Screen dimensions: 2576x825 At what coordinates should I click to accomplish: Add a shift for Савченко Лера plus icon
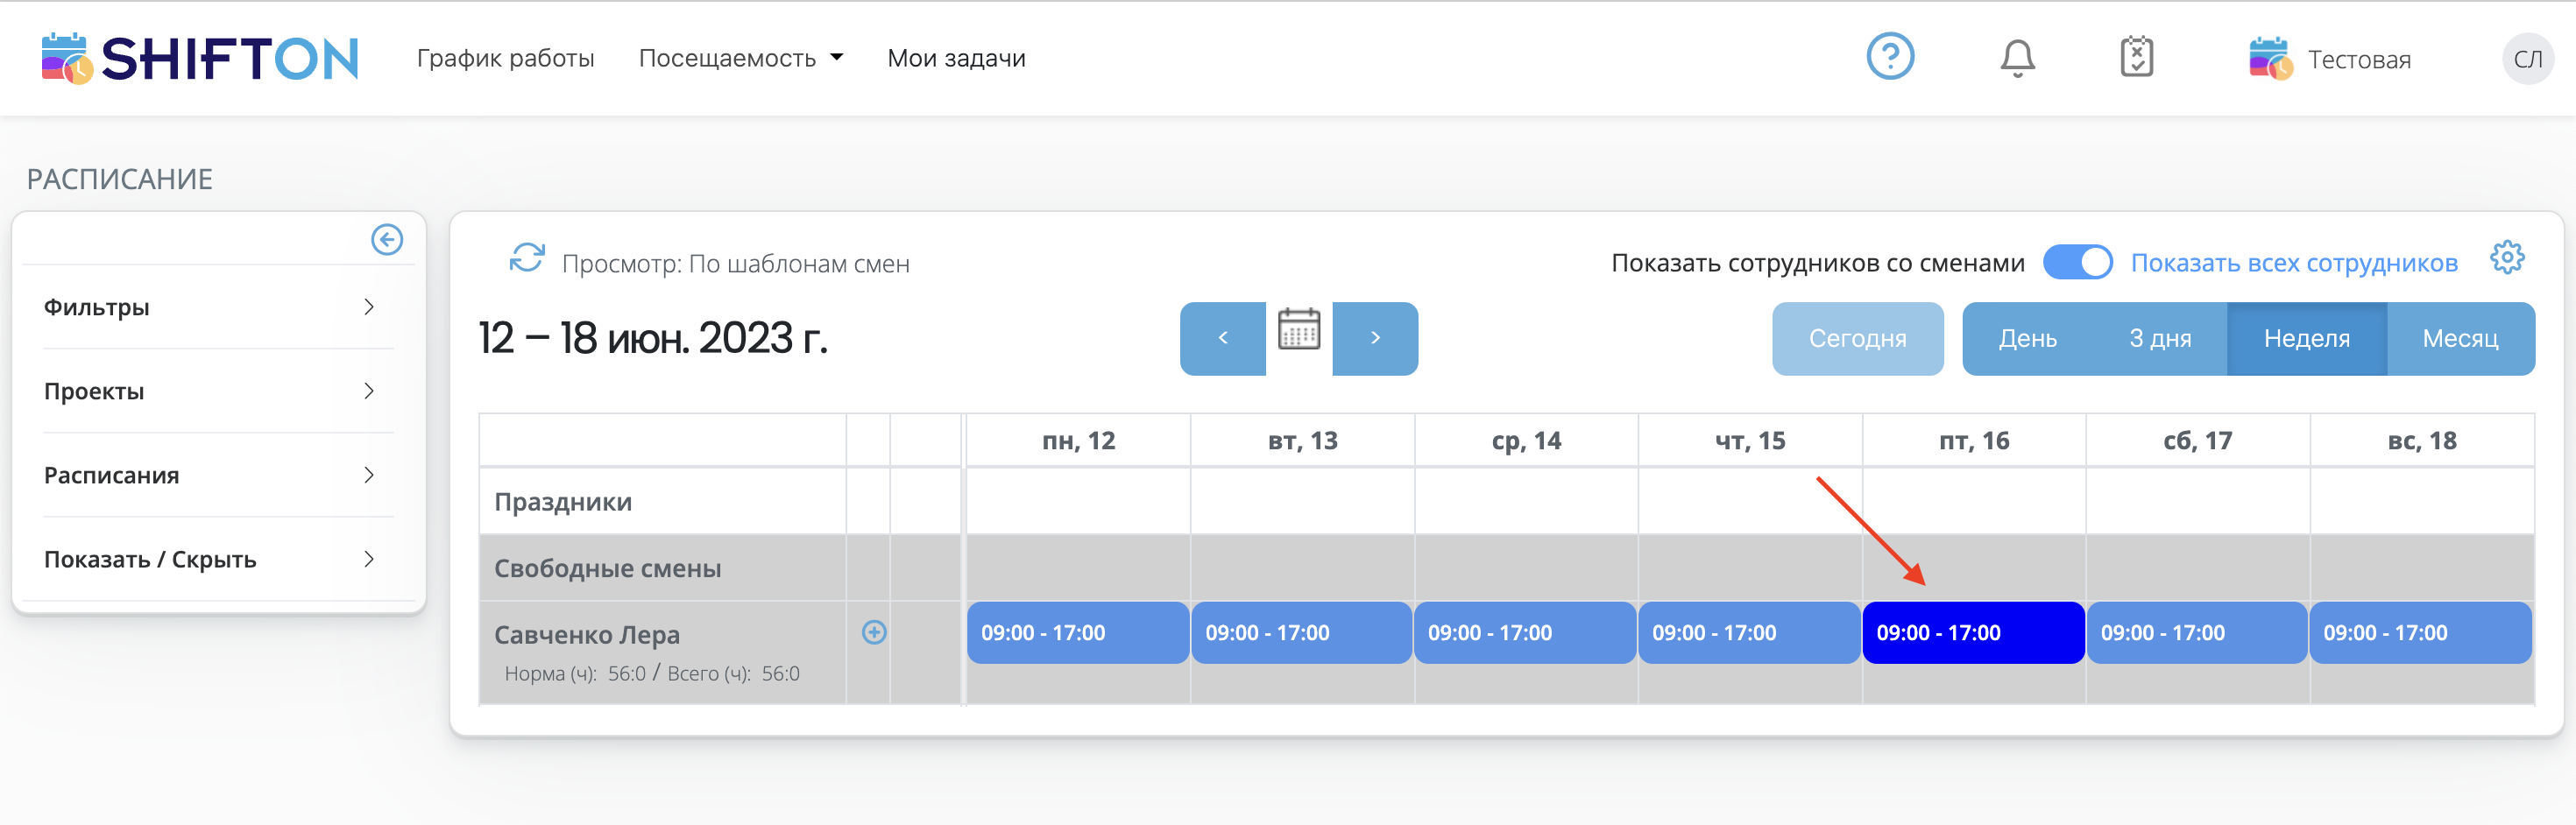874,632
